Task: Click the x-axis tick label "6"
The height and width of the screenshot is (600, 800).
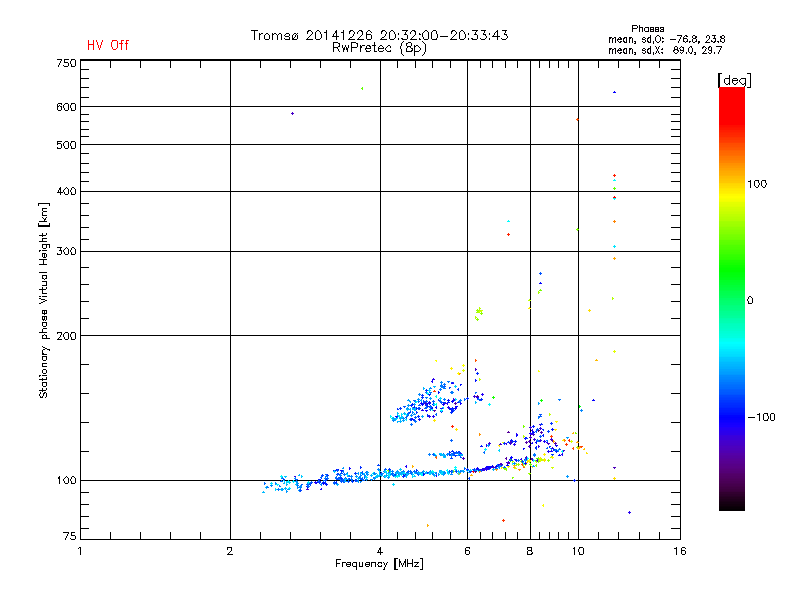Action: click(x=467, y=551)
